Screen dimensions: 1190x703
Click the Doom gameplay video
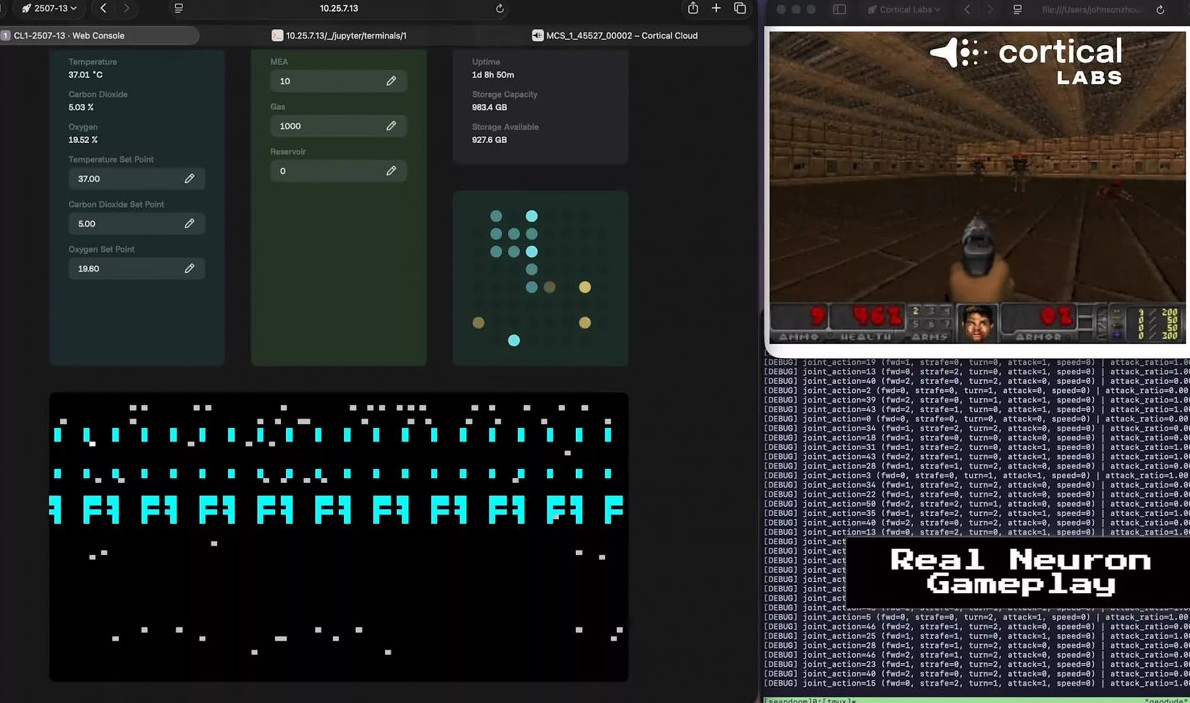[977, 190]
